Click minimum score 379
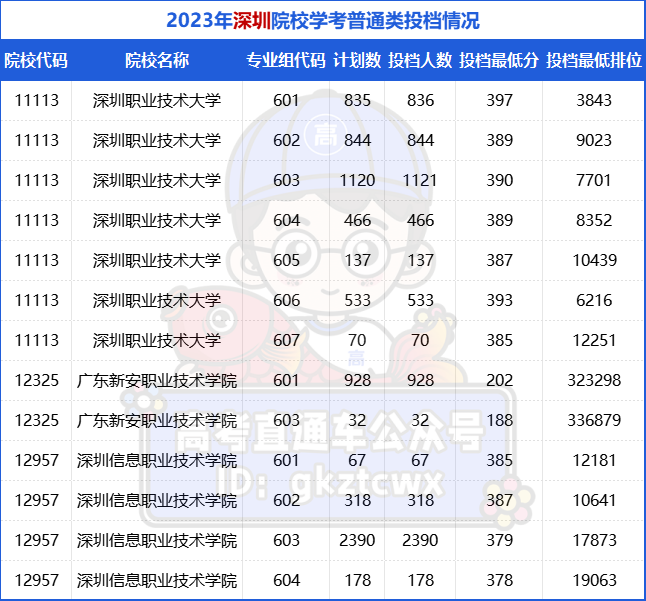The height and width of the screenshot is (601, 646). coord(499,540)
